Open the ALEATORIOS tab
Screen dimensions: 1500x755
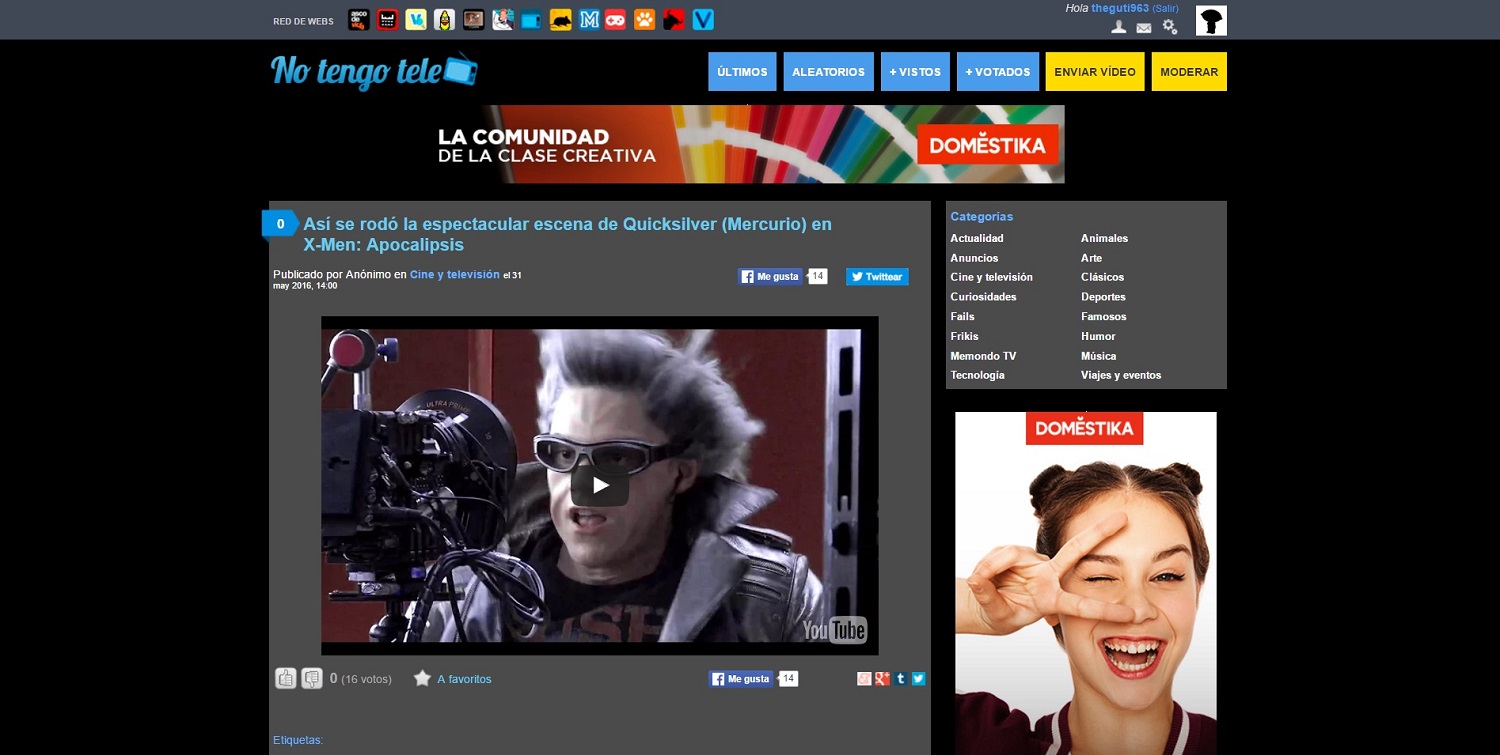tap(829, 72)
